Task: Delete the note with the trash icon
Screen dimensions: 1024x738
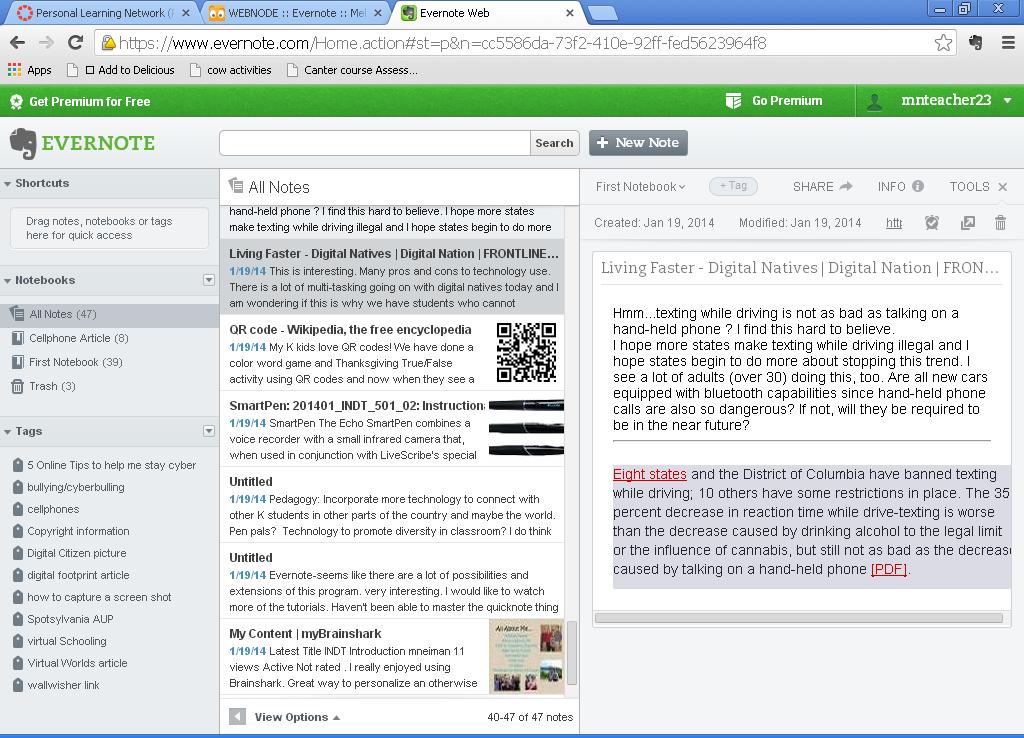Action: click(1000, 223)
